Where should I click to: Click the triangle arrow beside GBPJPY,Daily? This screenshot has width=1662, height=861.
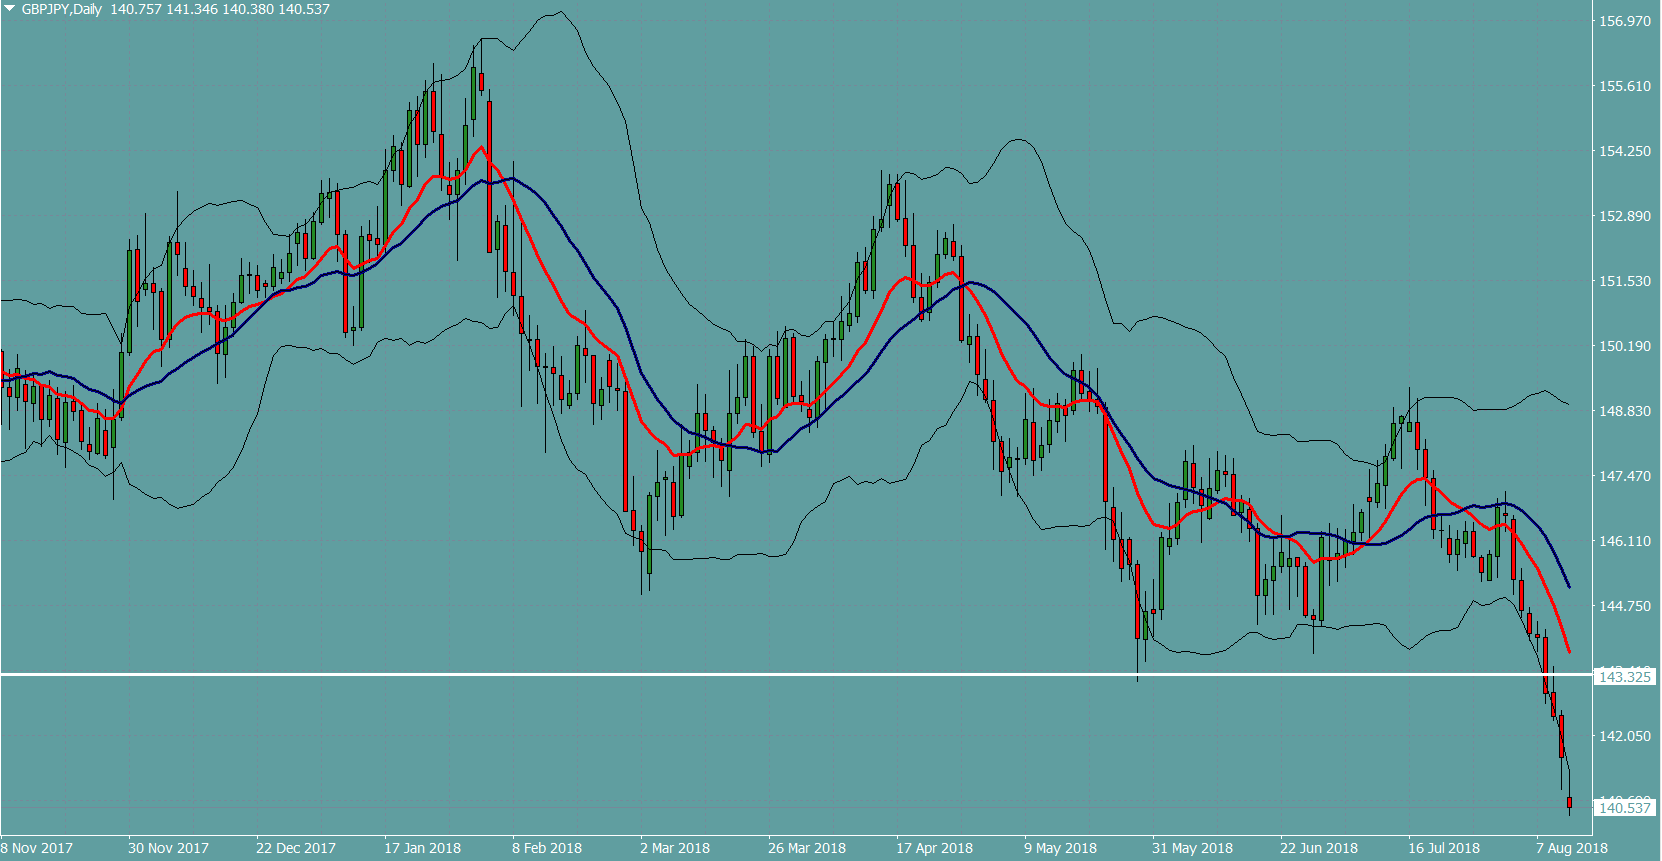pos(10,8)
